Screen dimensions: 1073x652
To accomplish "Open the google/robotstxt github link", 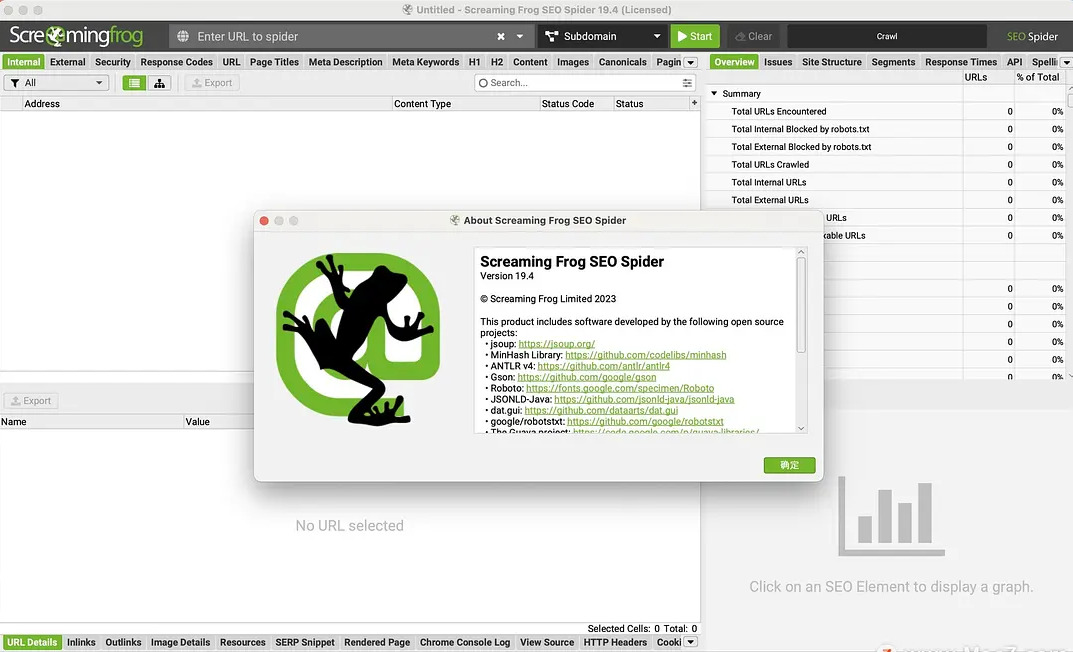I will (645, 421).
